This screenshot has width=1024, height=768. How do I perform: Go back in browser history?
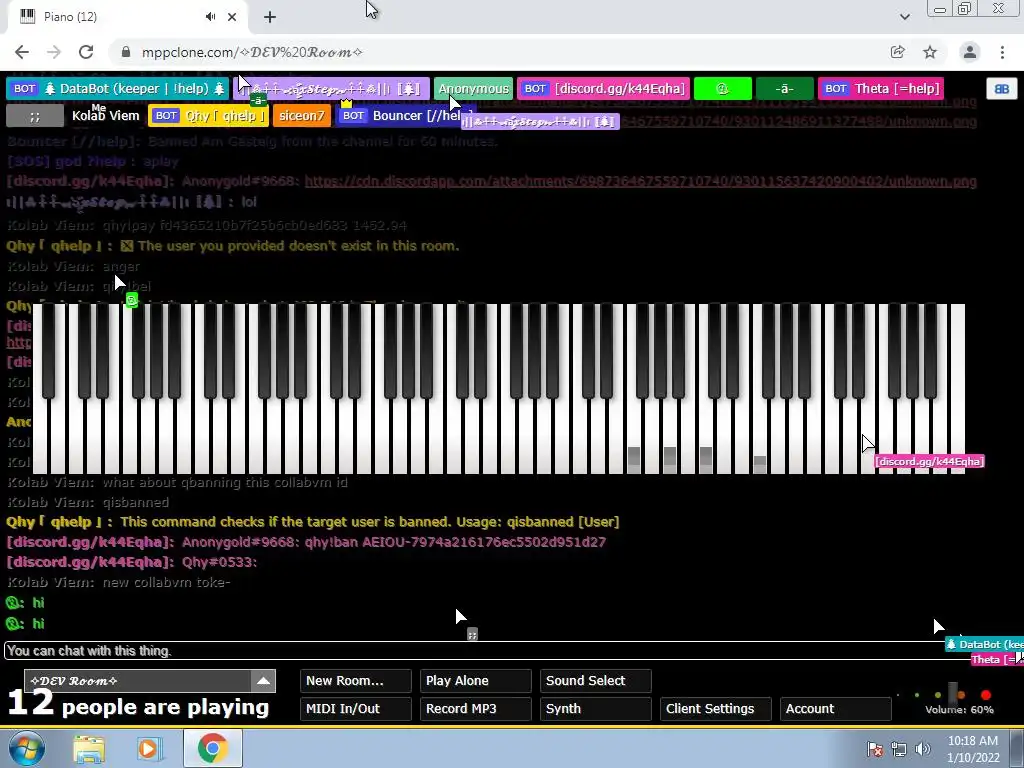point(22,52)
